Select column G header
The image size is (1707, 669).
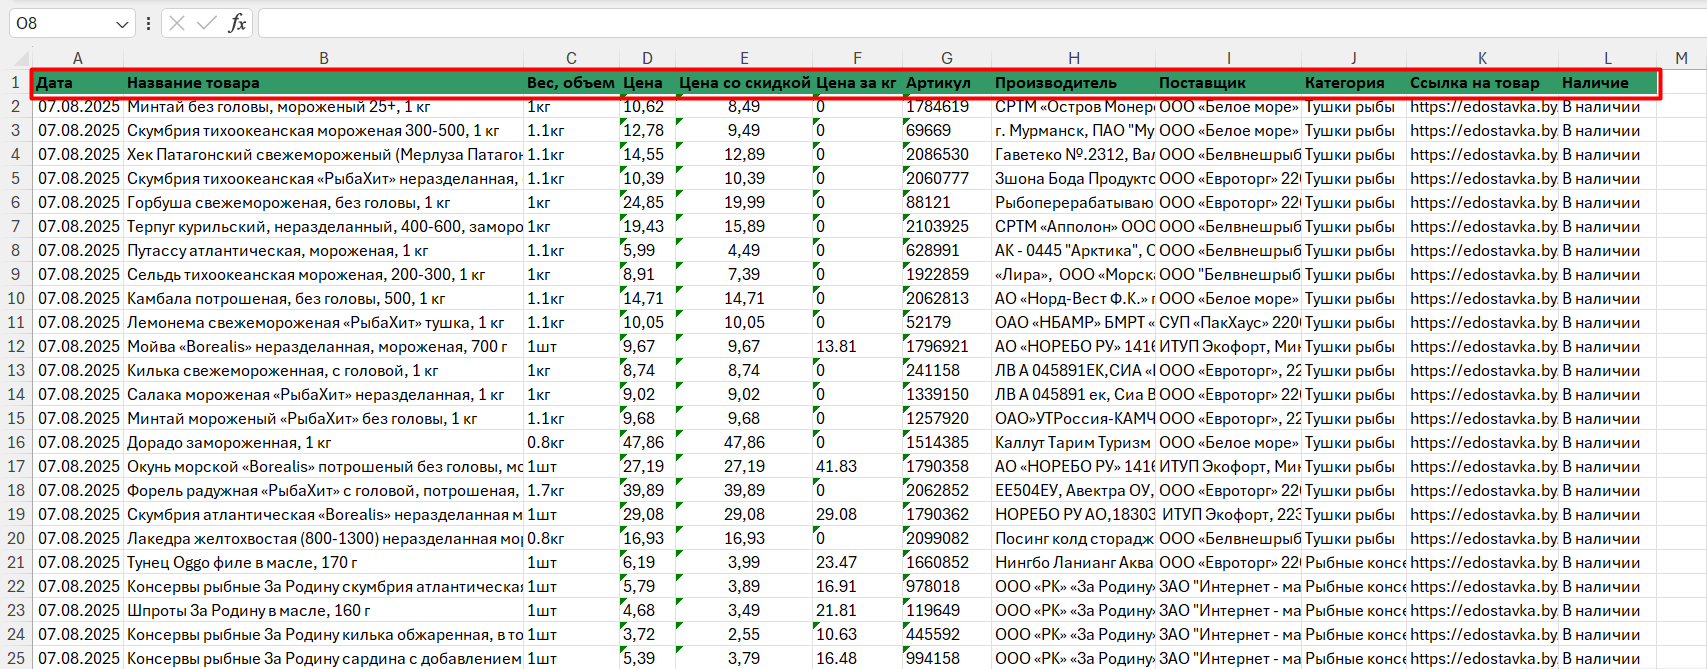[x=947, y=58]
